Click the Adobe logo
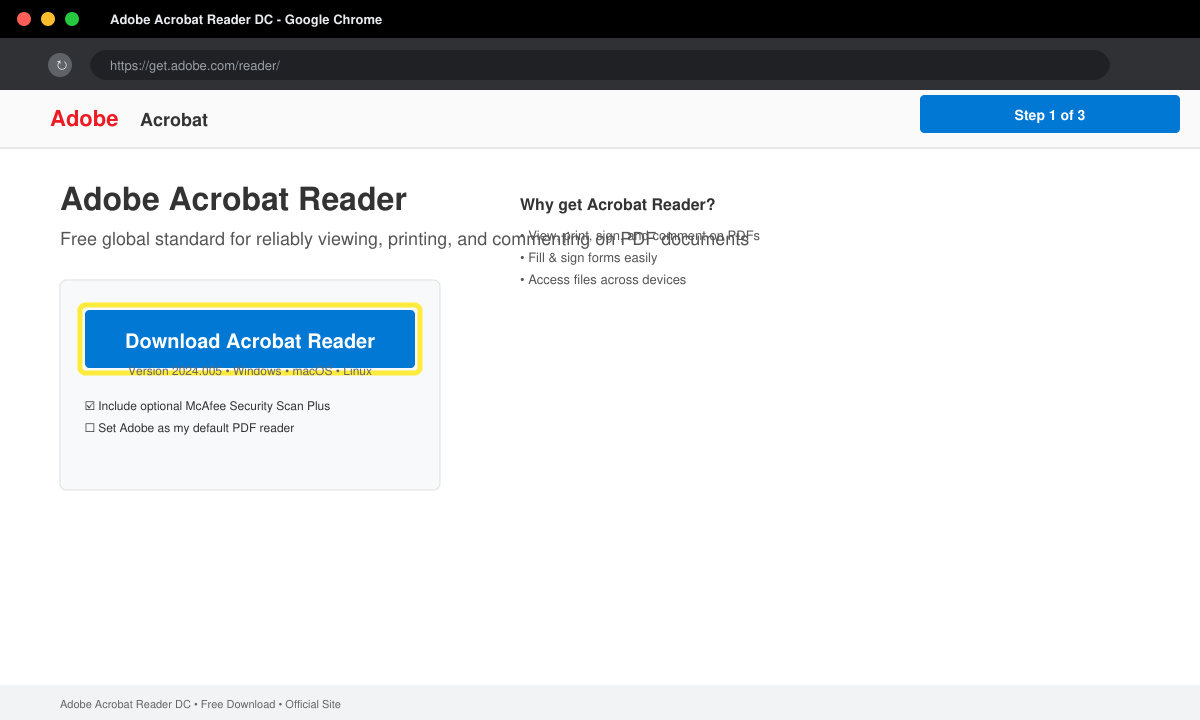Screen dimensions: 1200x720 [x=84, y=119]
